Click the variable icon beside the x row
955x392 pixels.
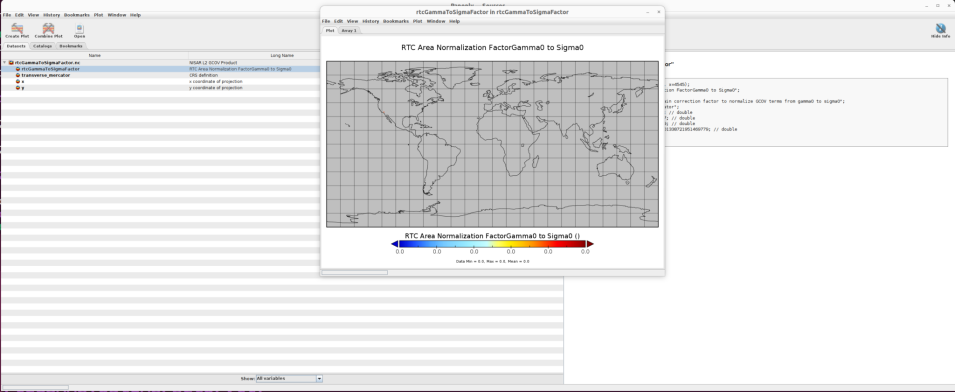pos(18,81)
